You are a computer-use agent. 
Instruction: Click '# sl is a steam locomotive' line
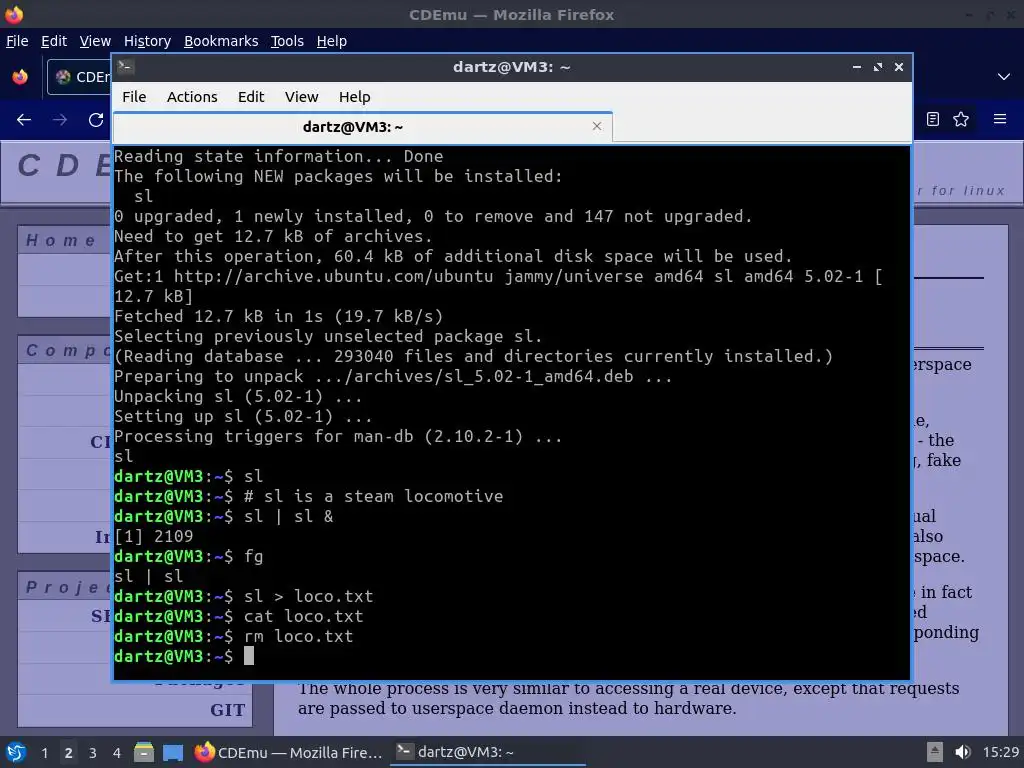point(374,496)
